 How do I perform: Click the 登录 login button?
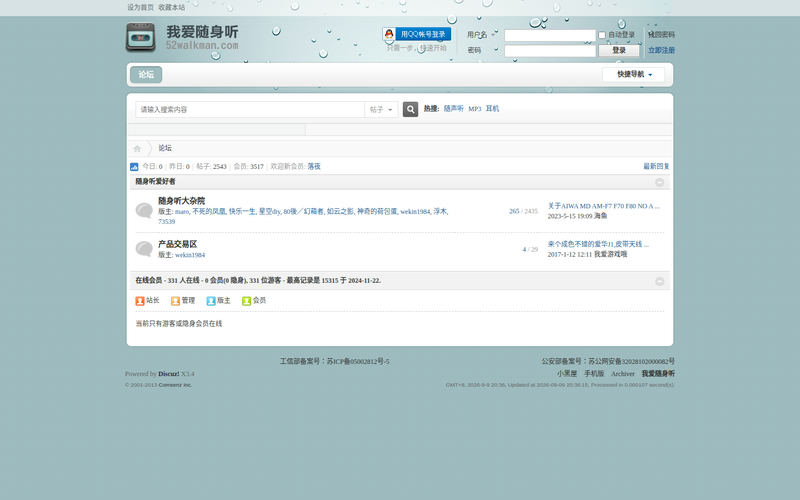[x=619, y=50]
